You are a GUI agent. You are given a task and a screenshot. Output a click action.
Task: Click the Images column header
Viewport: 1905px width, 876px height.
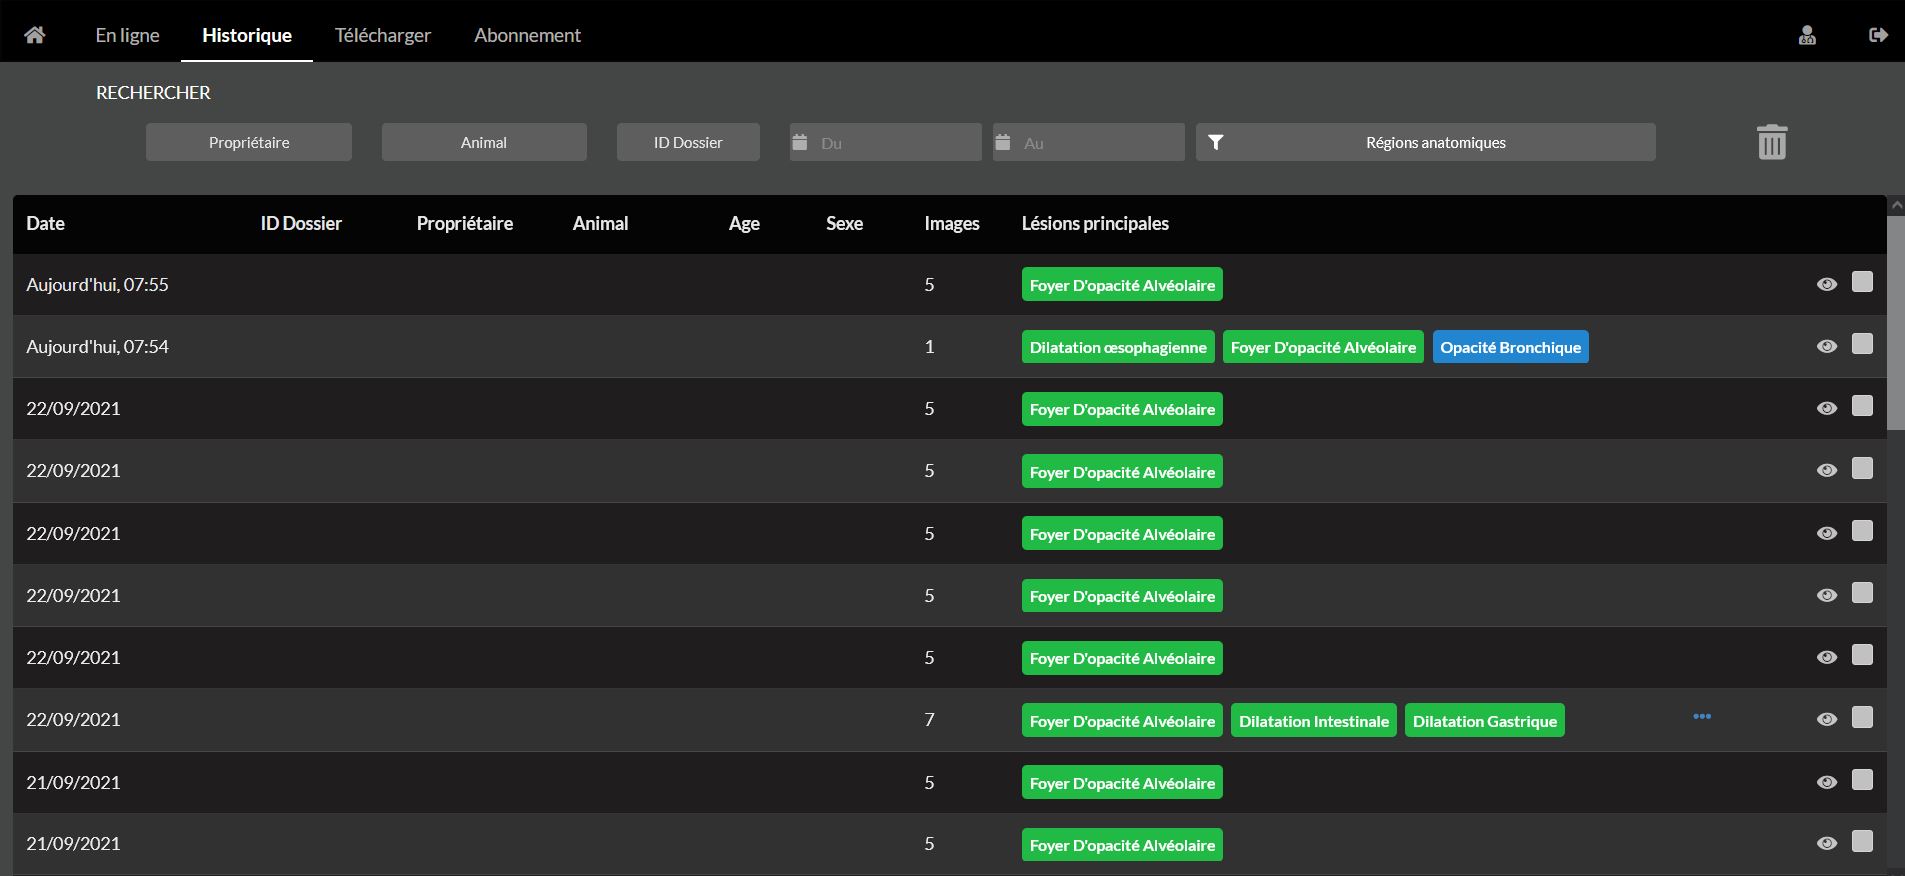[952, 224]
